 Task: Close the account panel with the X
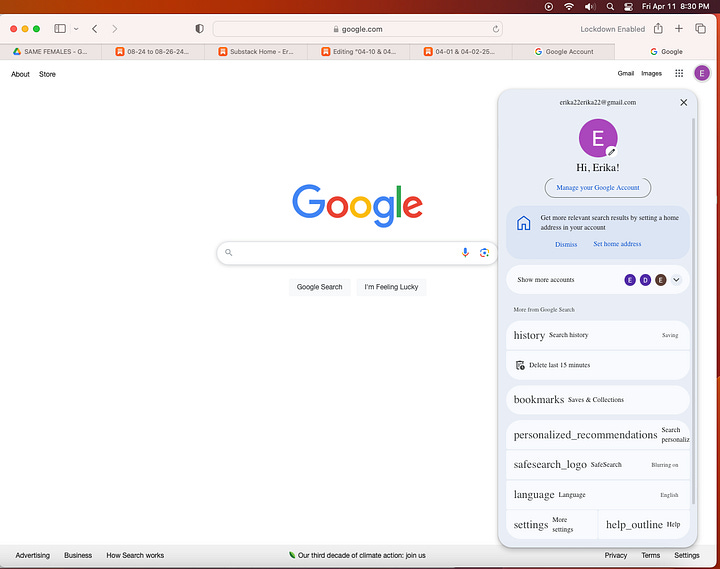(x=684, y=102)
